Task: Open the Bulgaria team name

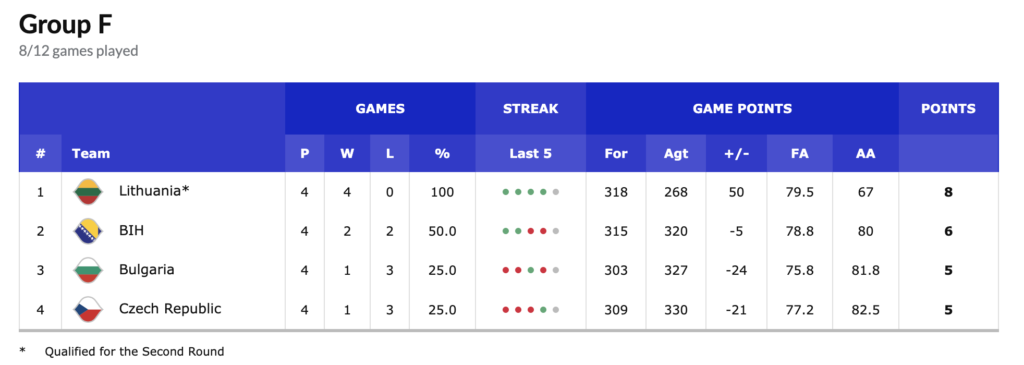Action: click(x=146, y=269)
